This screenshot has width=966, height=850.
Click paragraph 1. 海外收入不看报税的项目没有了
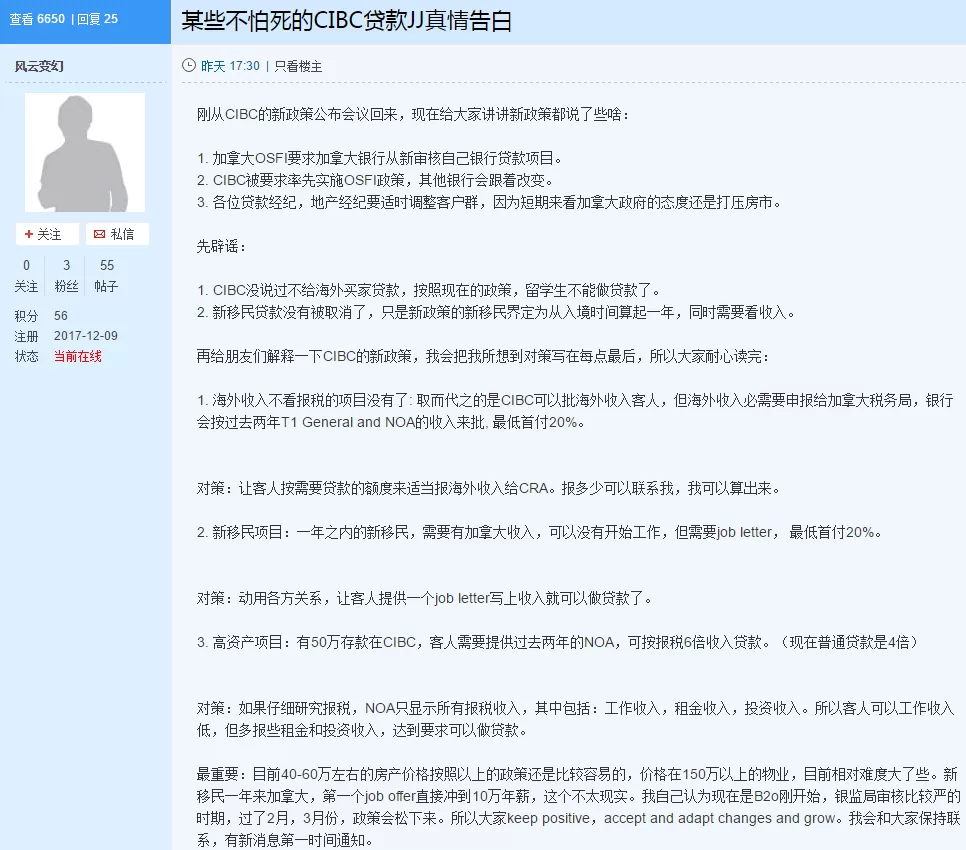[575, 411]
